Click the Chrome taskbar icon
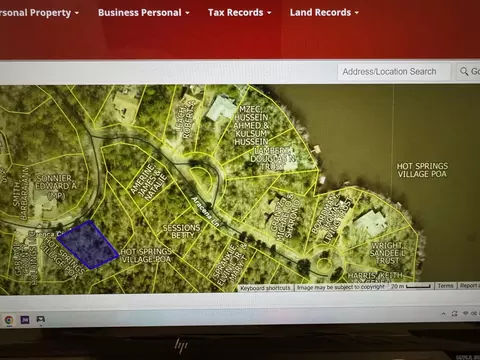 9,320
